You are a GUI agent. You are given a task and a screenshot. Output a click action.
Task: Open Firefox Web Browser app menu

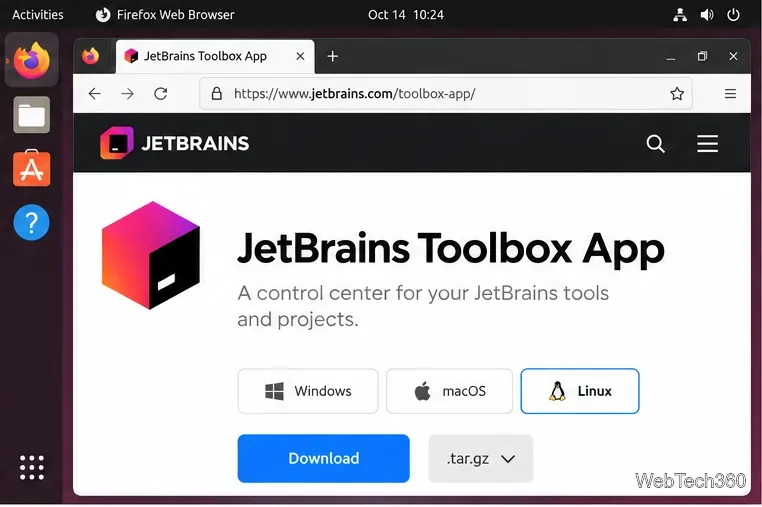165,15
